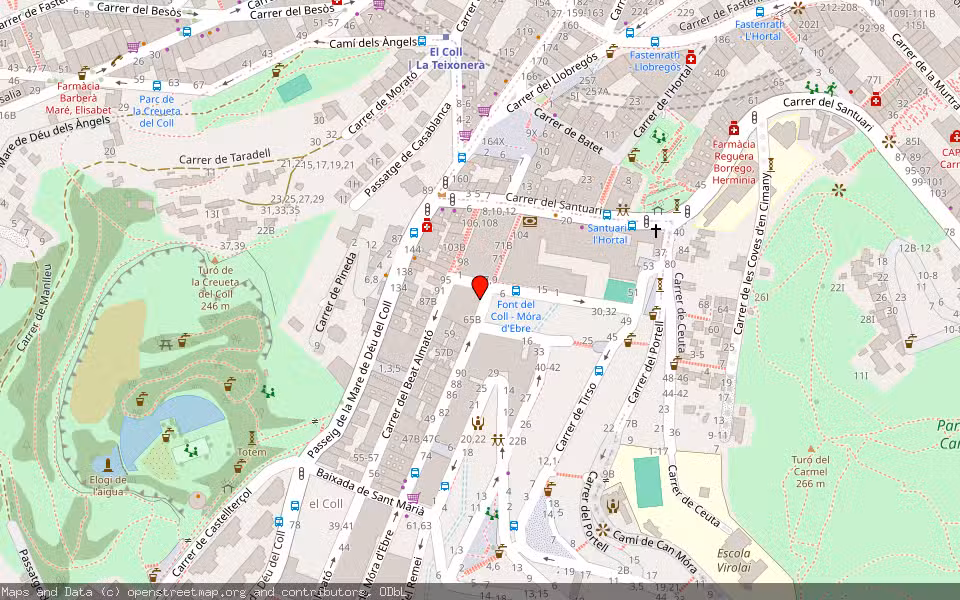This screenshot has width=960, height=600.
Task: Select the playground icon near house numbers 20,22
Action: 478,423
